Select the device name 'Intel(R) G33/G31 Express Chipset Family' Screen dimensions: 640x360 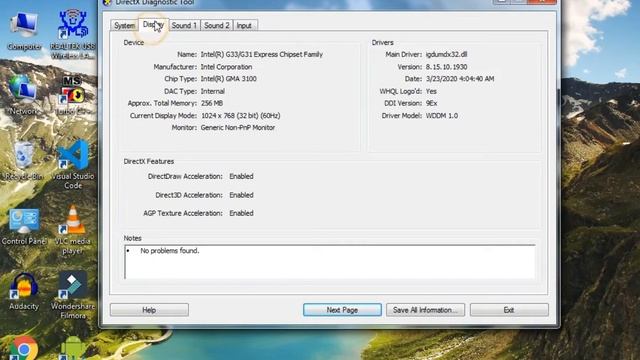pyautogui.click(x=262, y=54)
